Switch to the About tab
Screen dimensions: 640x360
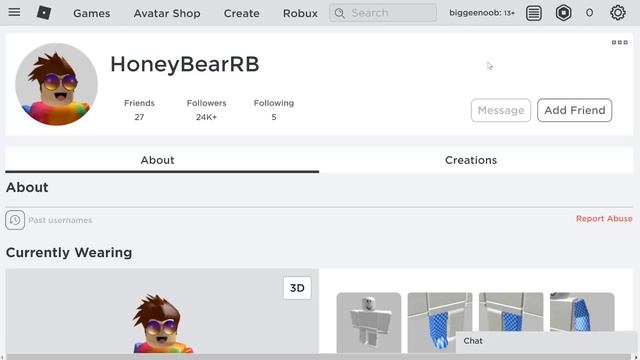point(162,160)
